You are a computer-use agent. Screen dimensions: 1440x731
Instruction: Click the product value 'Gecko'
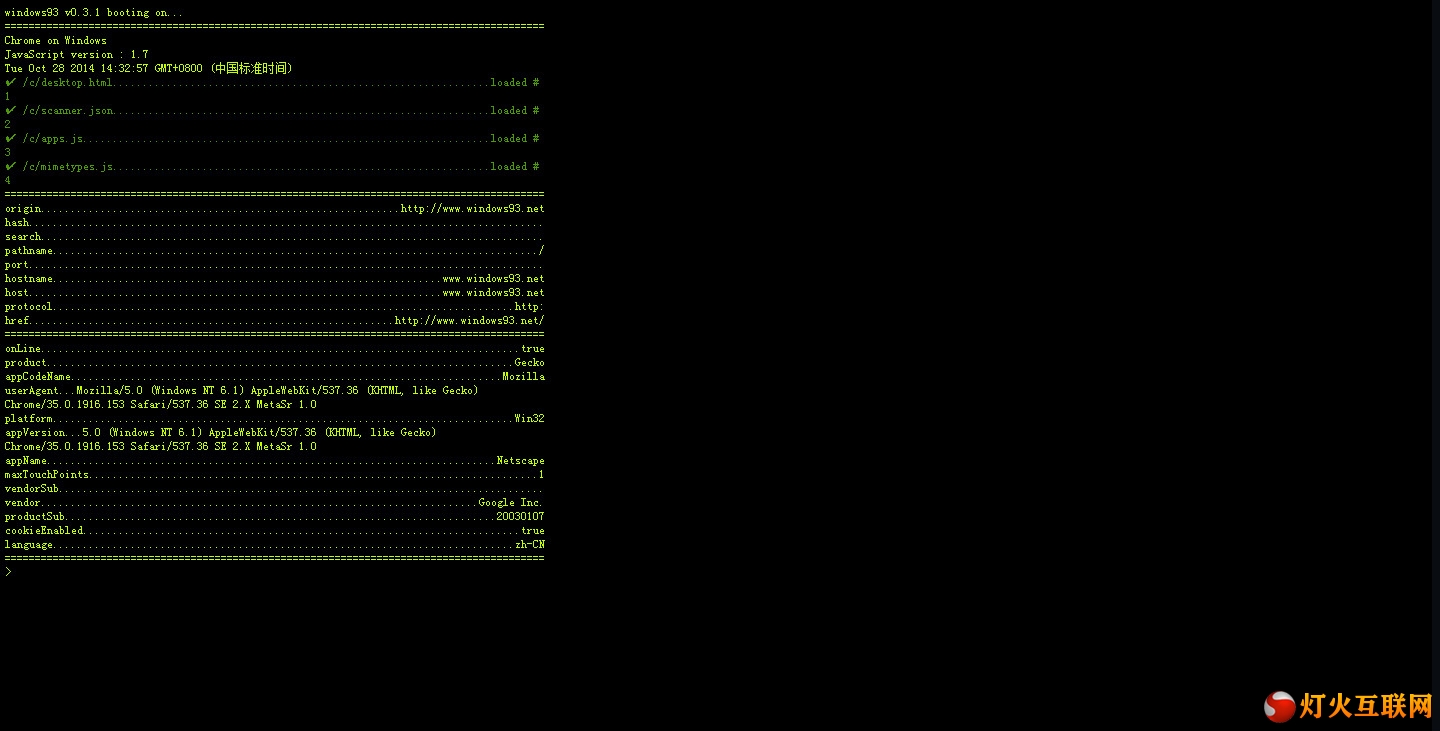(x=530, y=363)
